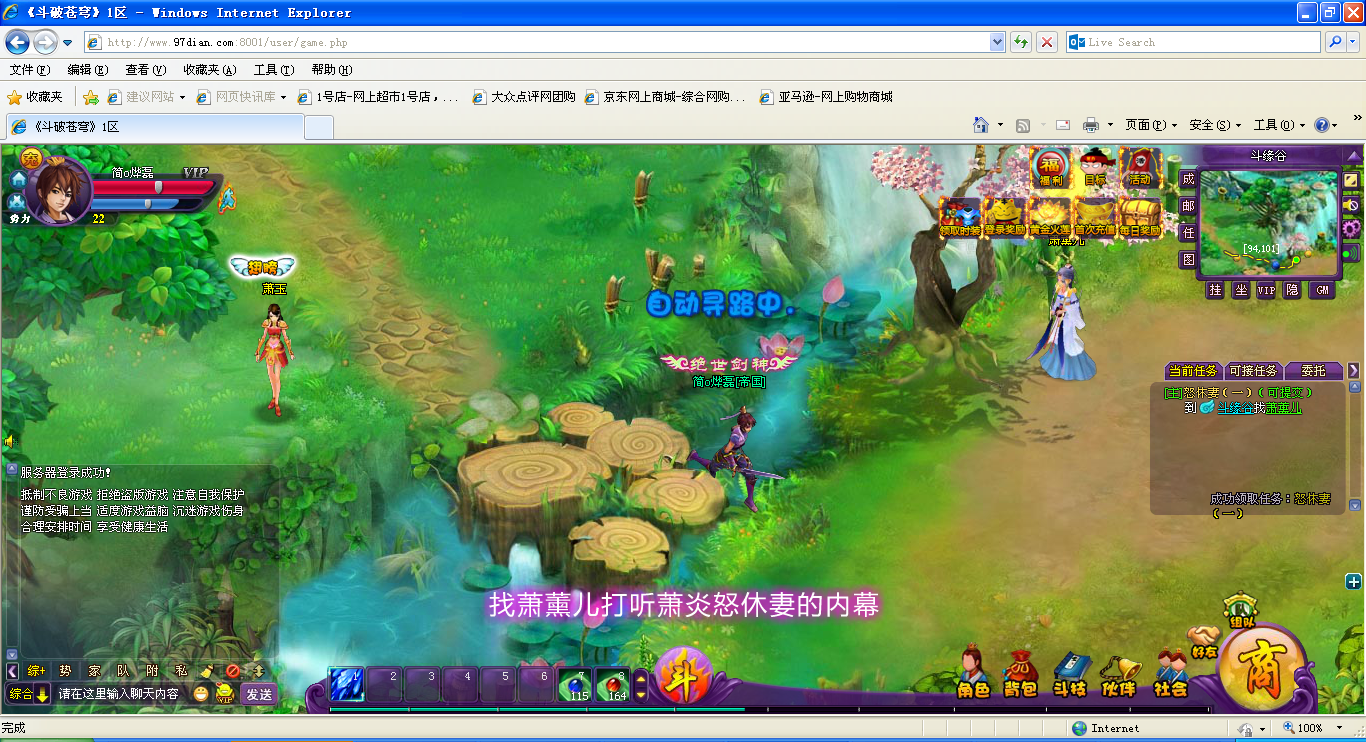This screenshot has height=742, width=1366.
Task: Open the 邮 mail button
Action: (1188, 206)
